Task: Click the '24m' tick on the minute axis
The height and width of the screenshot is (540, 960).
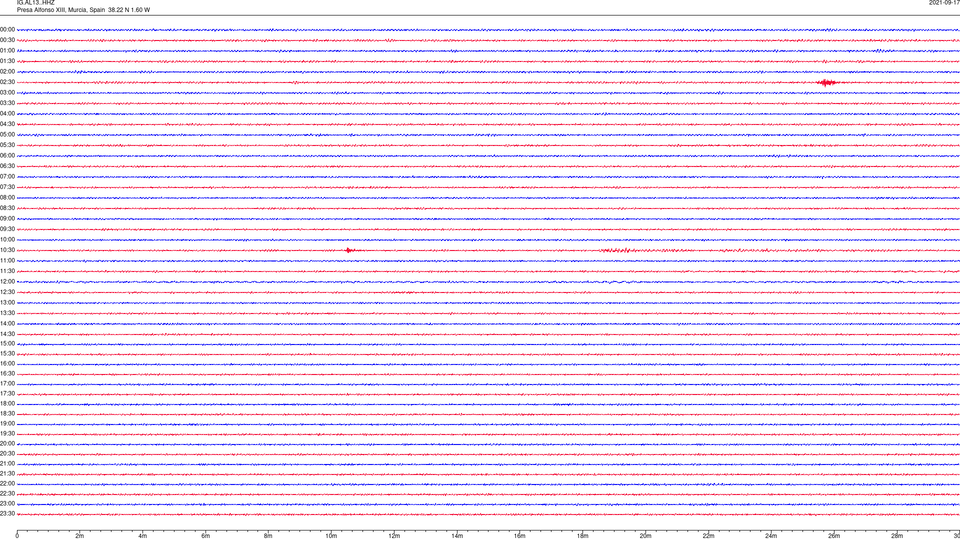Action: click(x=771, y=536)
